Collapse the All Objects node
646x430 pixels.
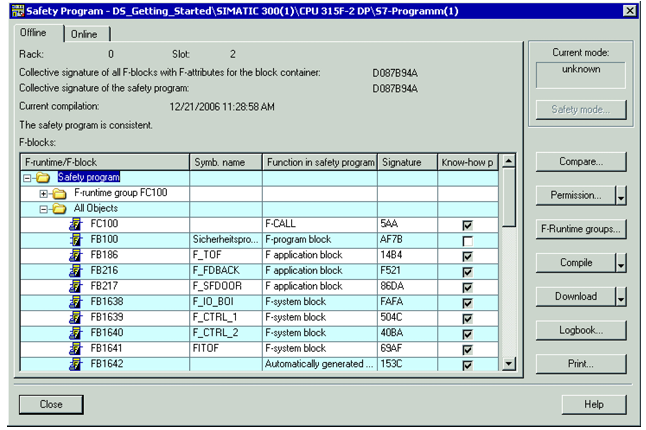point(43,209)
